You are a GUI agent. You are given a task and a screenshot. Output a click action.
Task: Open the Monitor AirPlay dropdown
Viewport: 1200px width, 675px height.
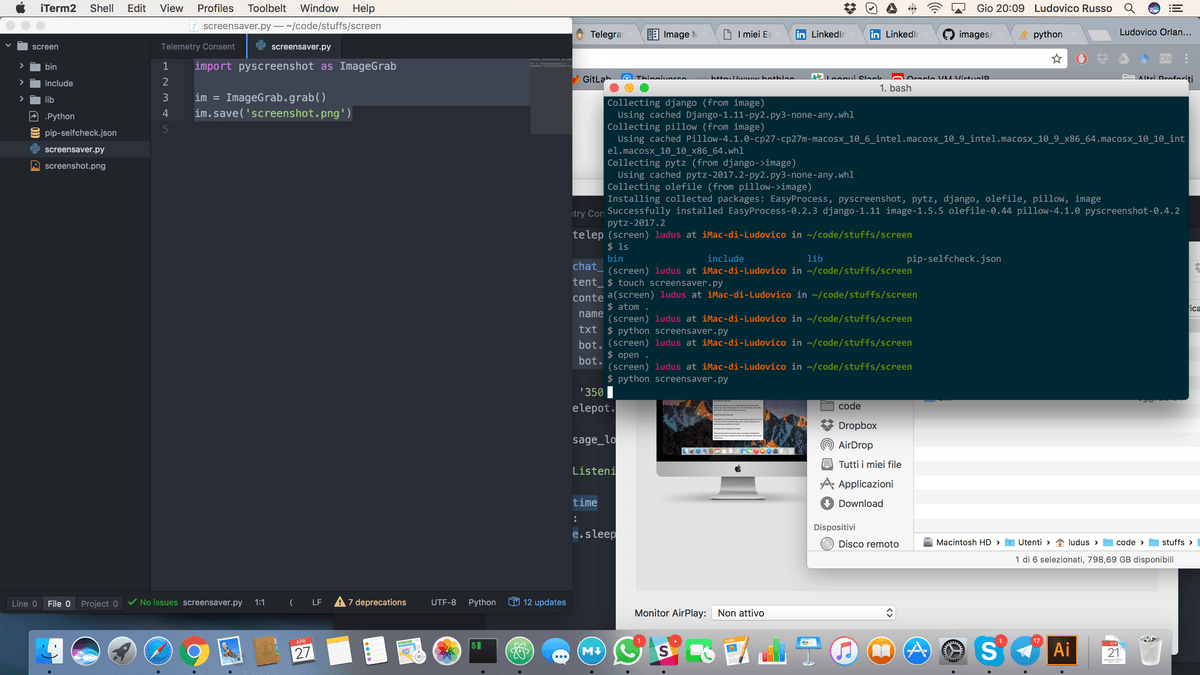click(803, 612)
